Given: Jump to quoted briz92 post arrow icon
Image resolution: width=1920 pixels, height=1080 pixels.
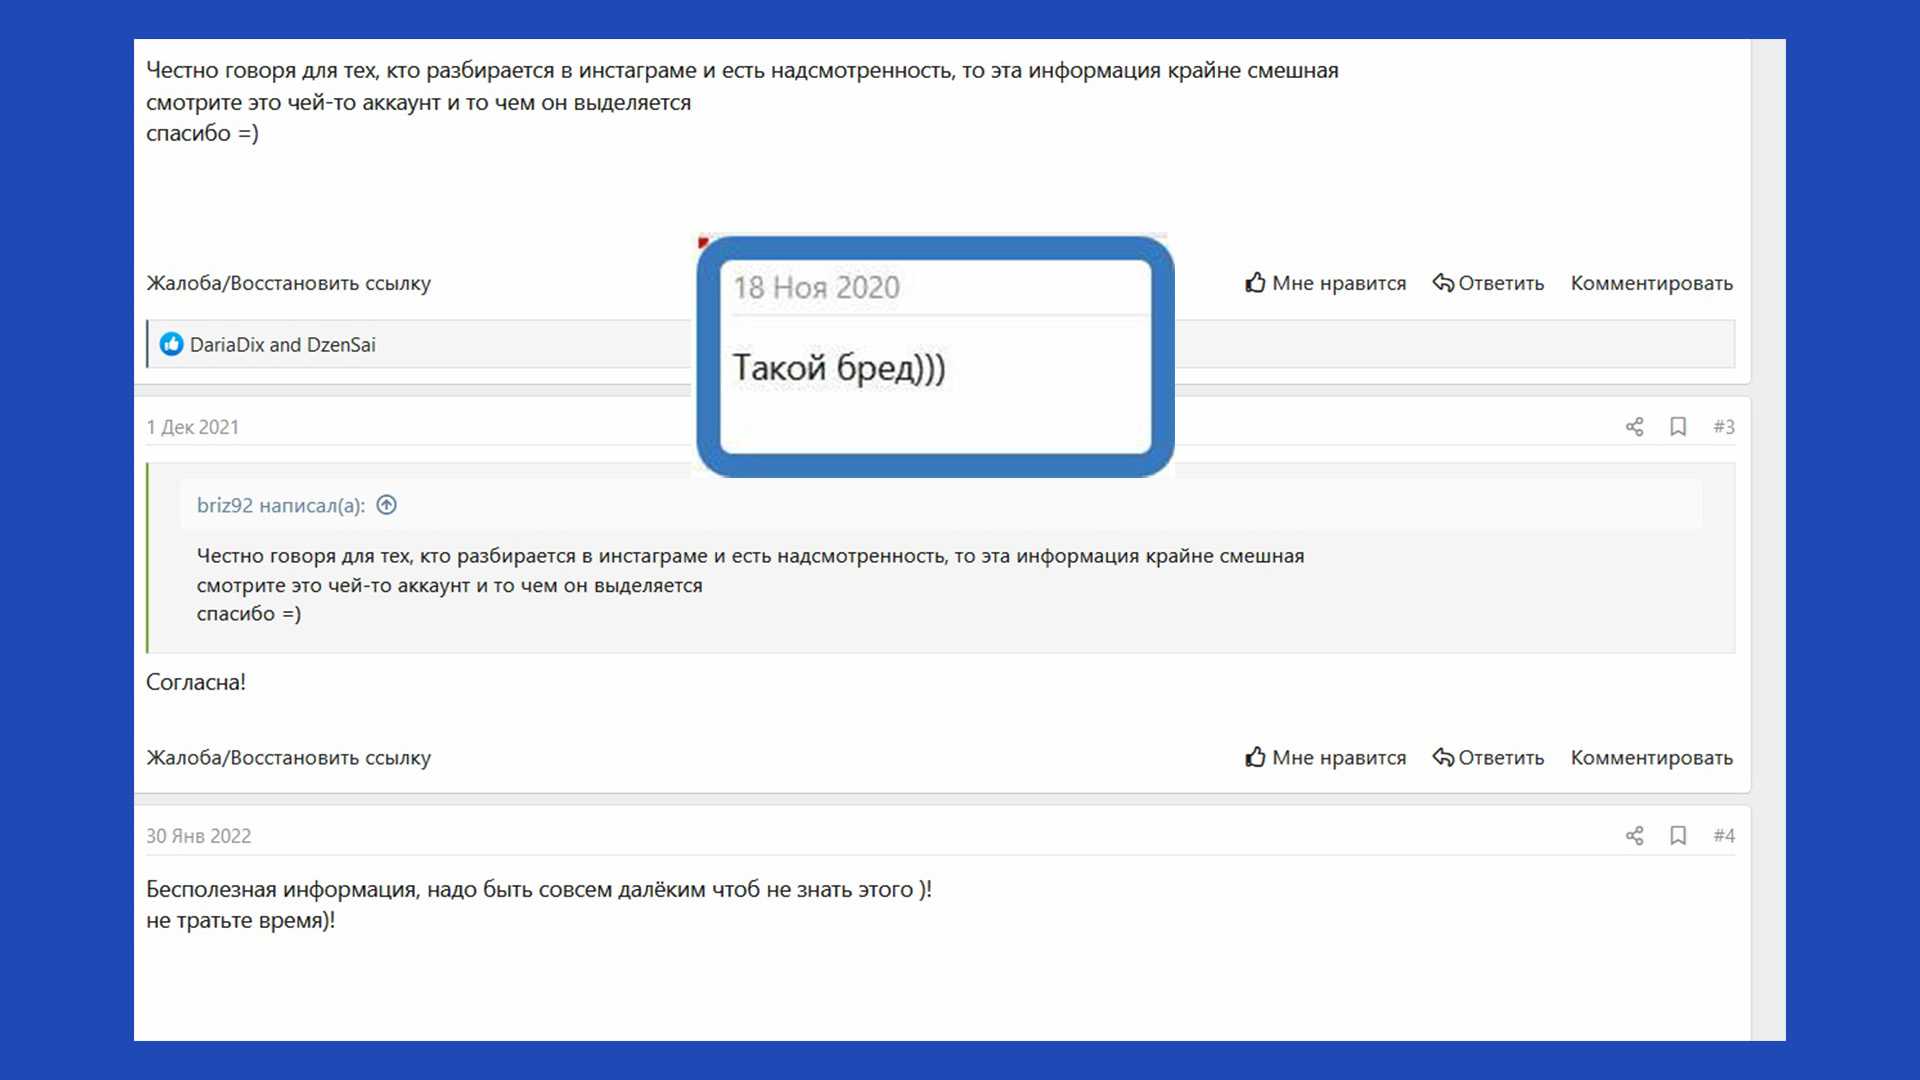Looking at the screenshot, I should click(x=387, y=506).
